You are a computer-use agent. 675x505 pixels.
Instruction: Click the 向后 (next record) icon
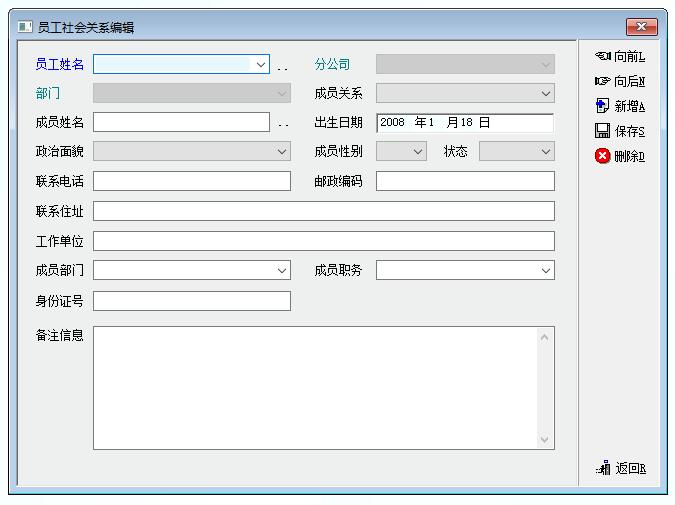click(602, 82)
